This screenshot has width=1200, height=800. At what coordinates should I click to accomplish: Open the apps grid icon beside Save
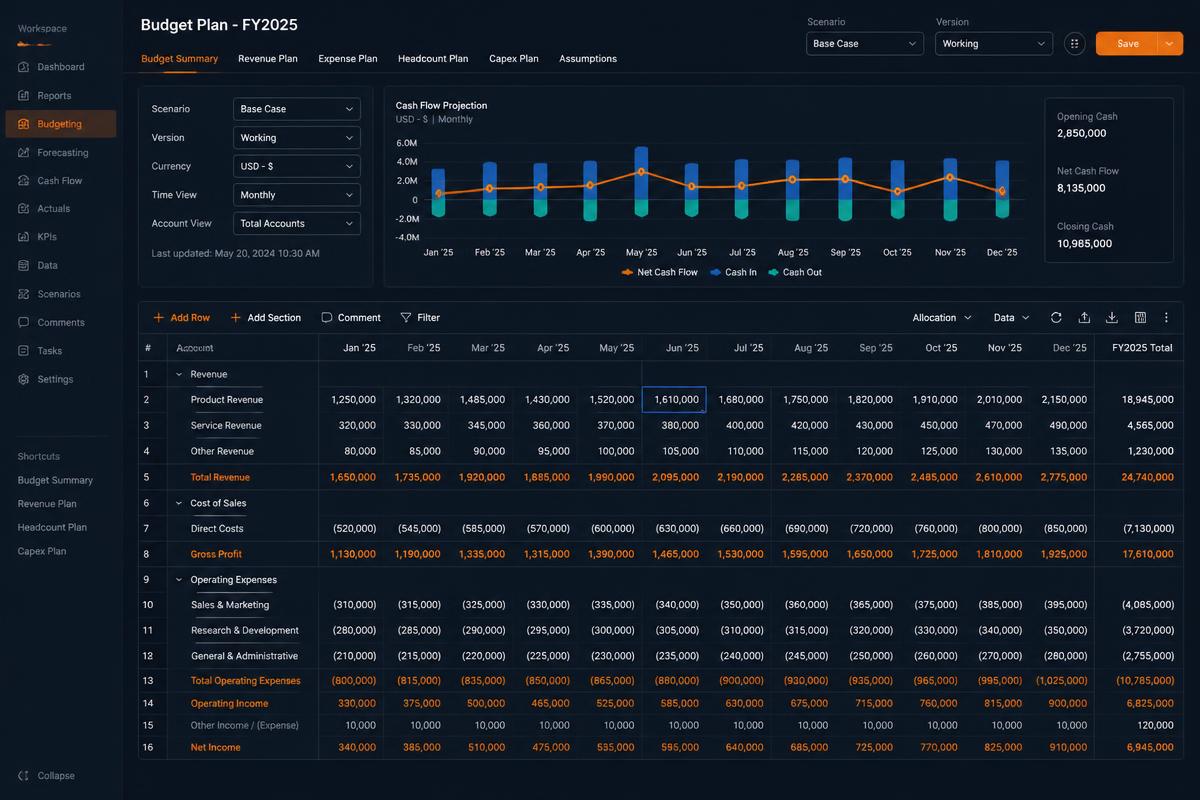pyautogui.click(x=1075, y=44)
